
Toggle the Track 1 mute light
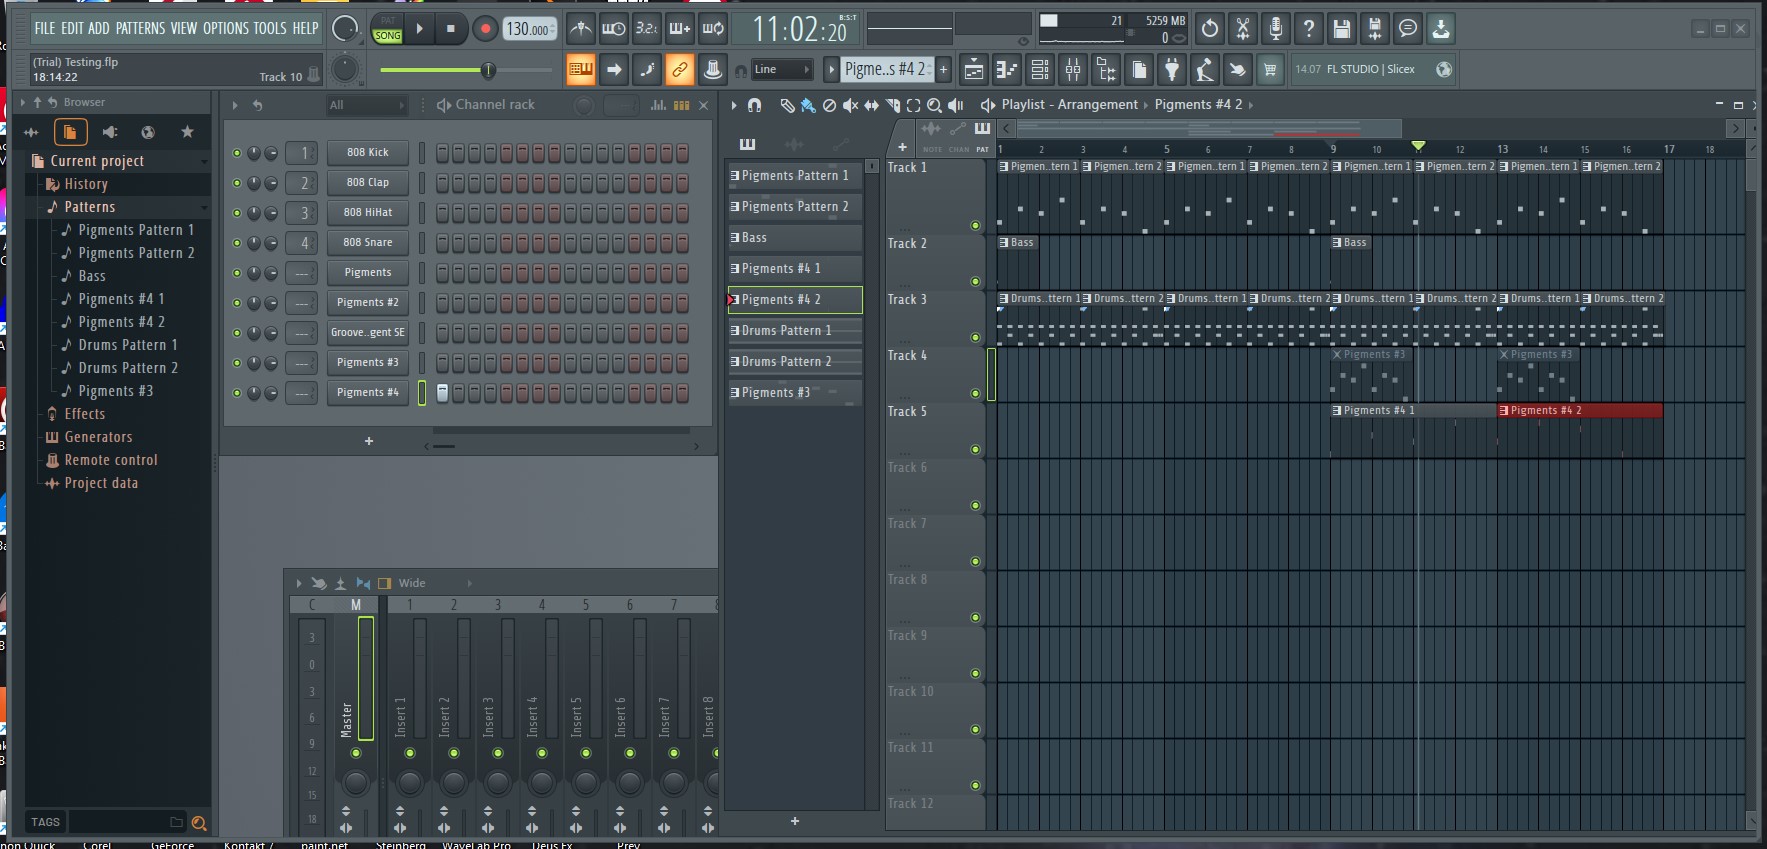click(975, 225)
